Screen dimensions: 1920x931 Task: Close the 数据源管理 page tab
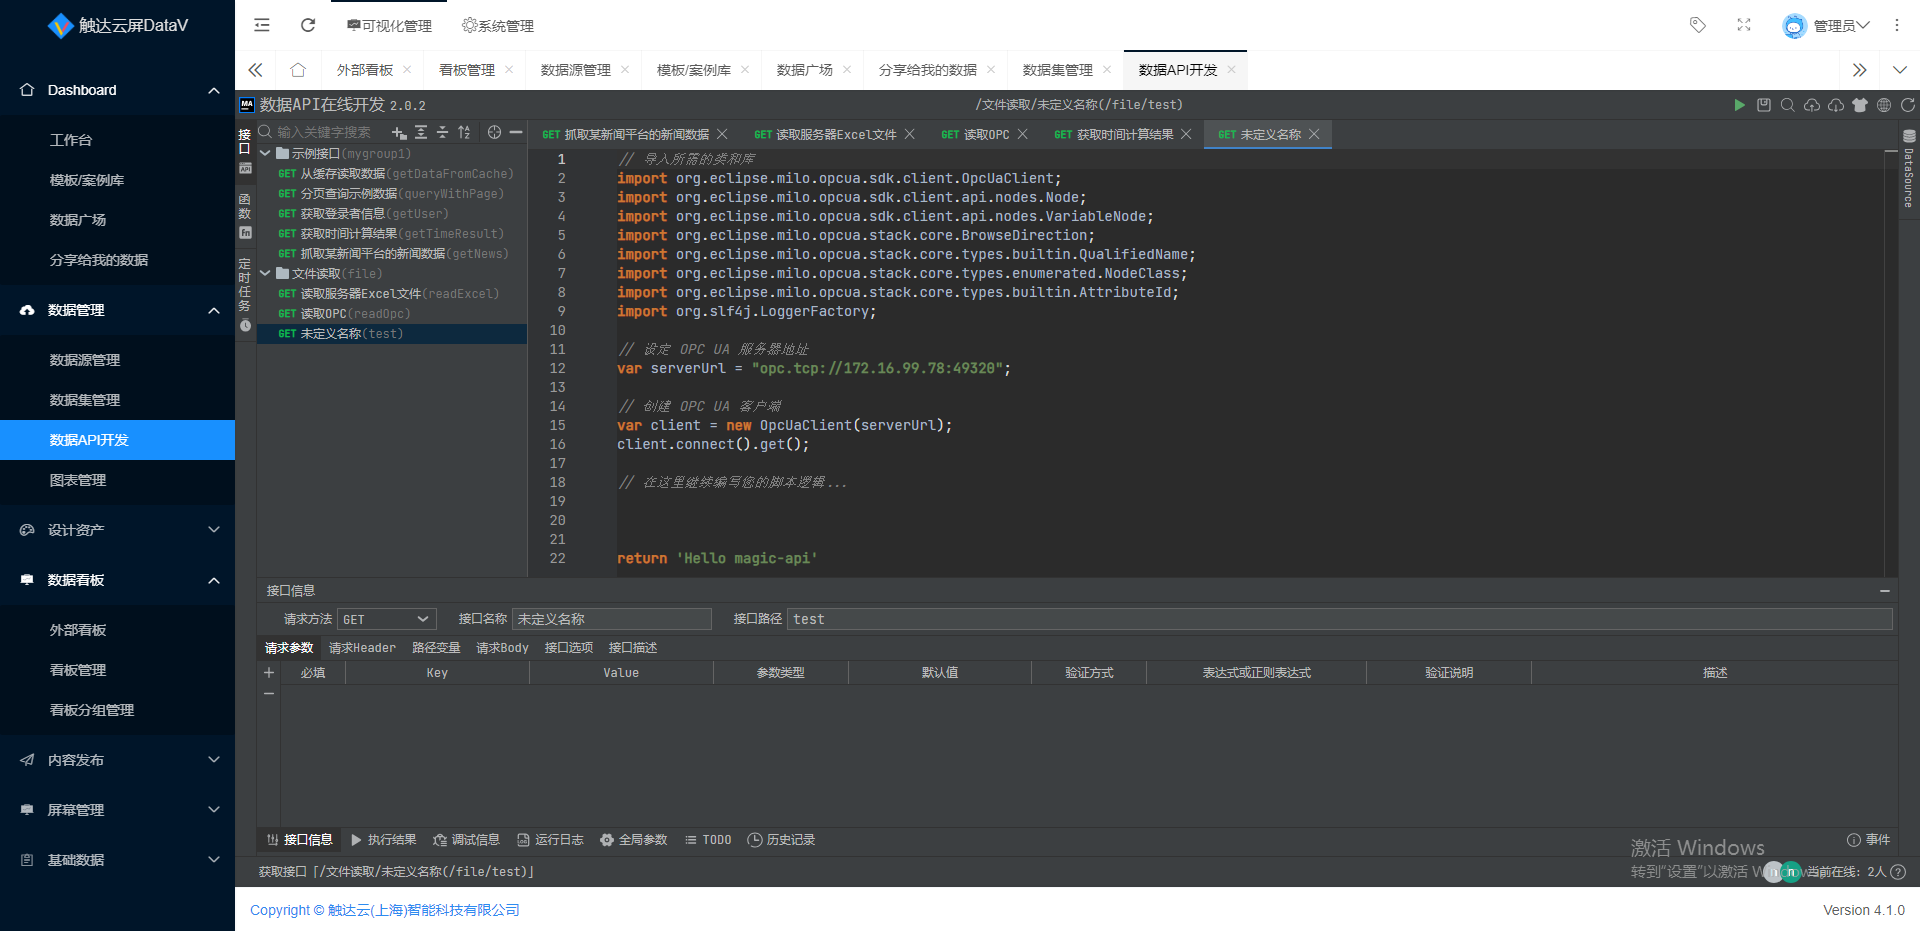click(x=625, y=70)
